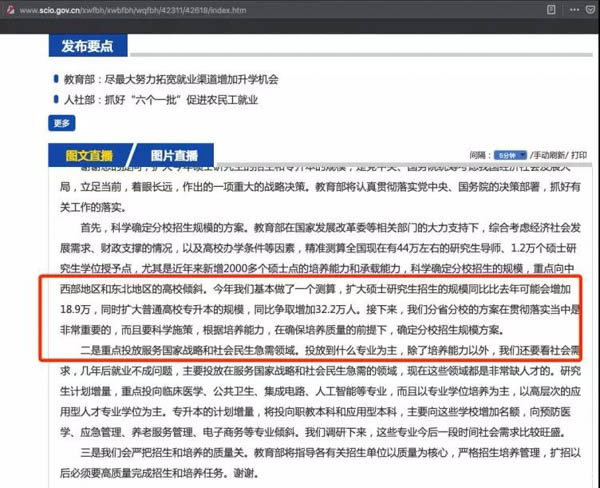The height and width of the screenshot is (488, 600).
Task: Click the line starting 二是重点投放服务国家战略
Action: pyautogui.click(x=329, y=350)
